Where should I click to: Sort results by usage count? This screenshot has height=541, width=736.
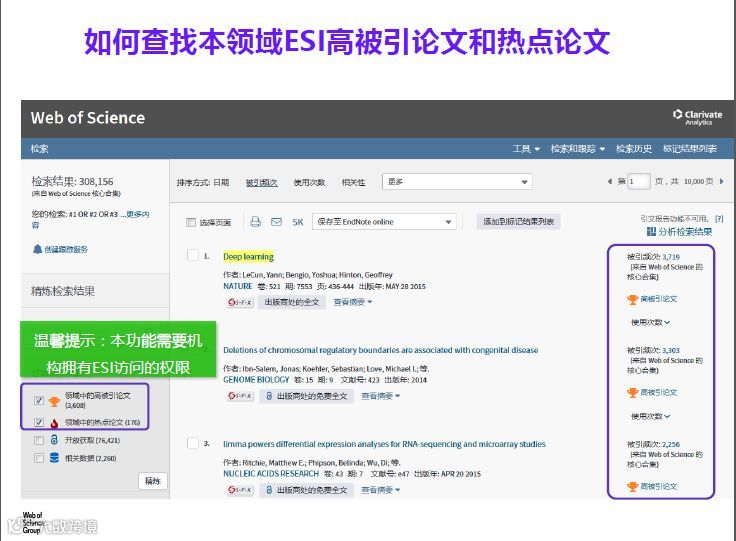[x=309, y=183]
